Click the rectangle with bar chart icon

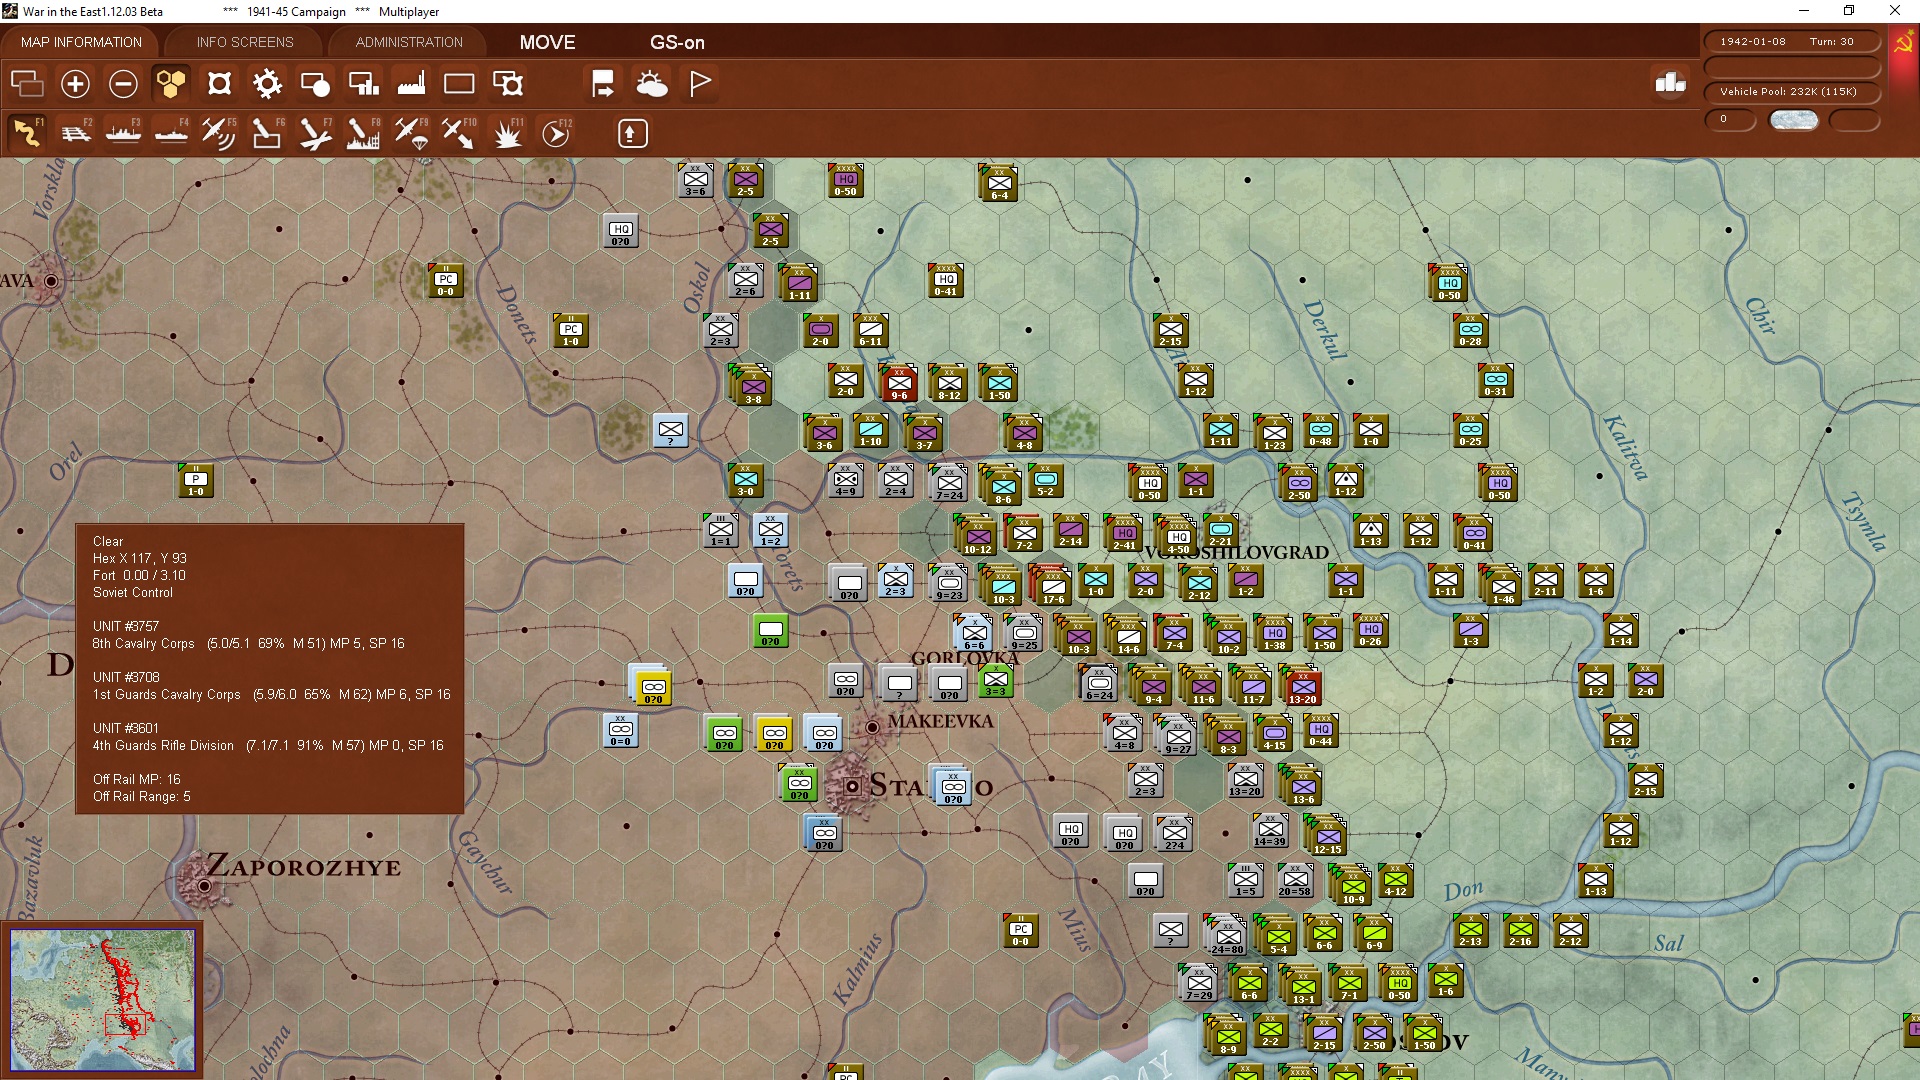coord(363,84)
